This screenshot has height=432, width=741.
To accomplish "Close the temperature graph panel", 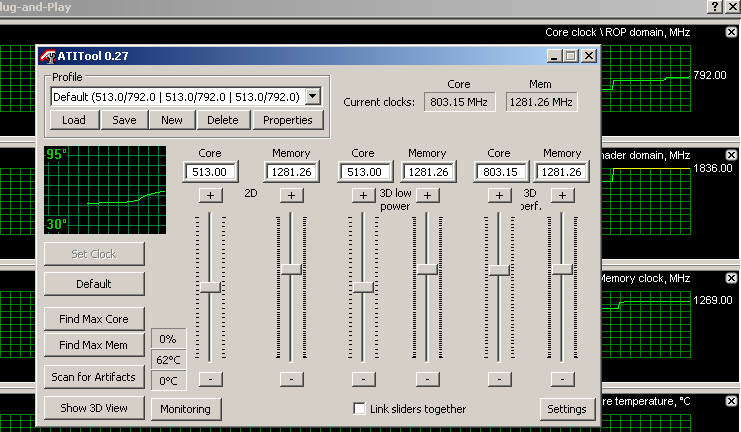I will [731, 401].
